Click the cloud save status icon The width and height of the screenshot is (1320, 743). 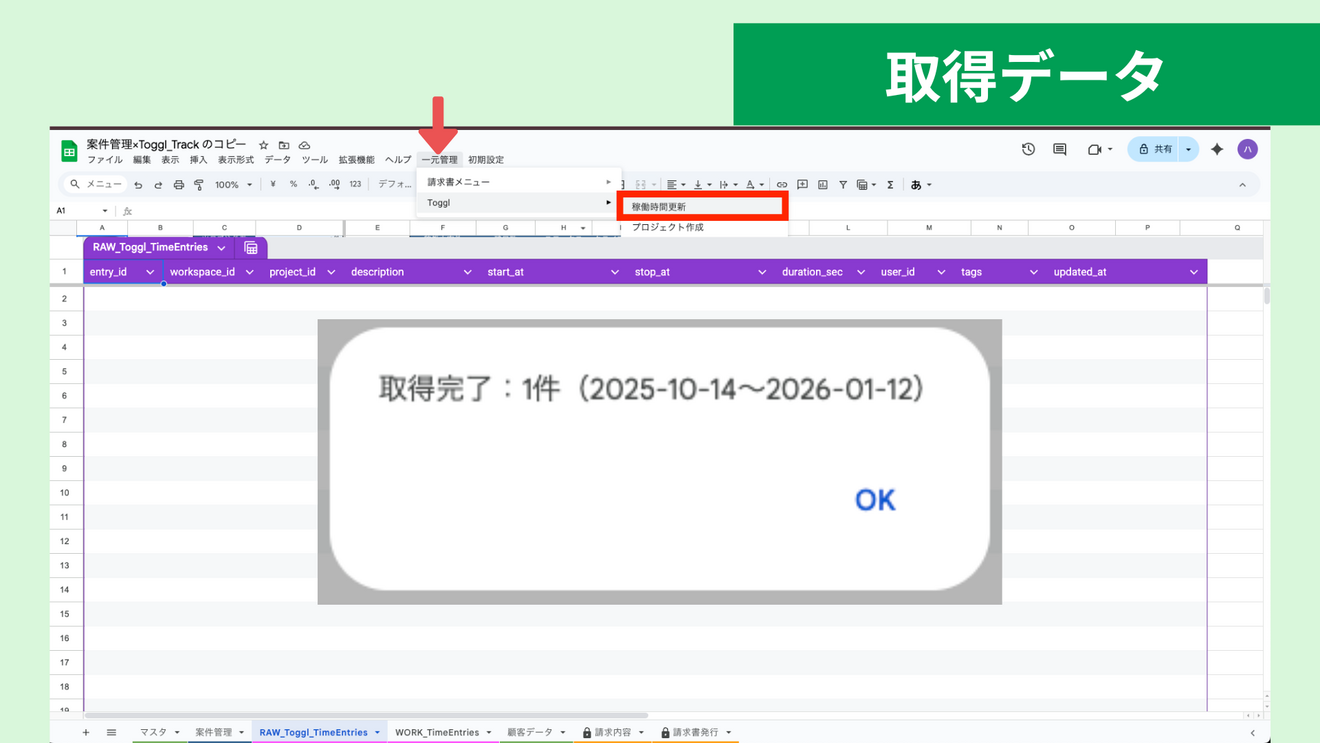(305, 146)
